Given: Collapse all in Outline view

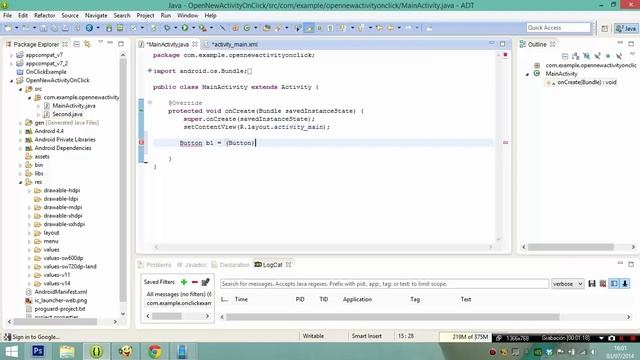Looking at the screenshot, I should pos(565,56).
